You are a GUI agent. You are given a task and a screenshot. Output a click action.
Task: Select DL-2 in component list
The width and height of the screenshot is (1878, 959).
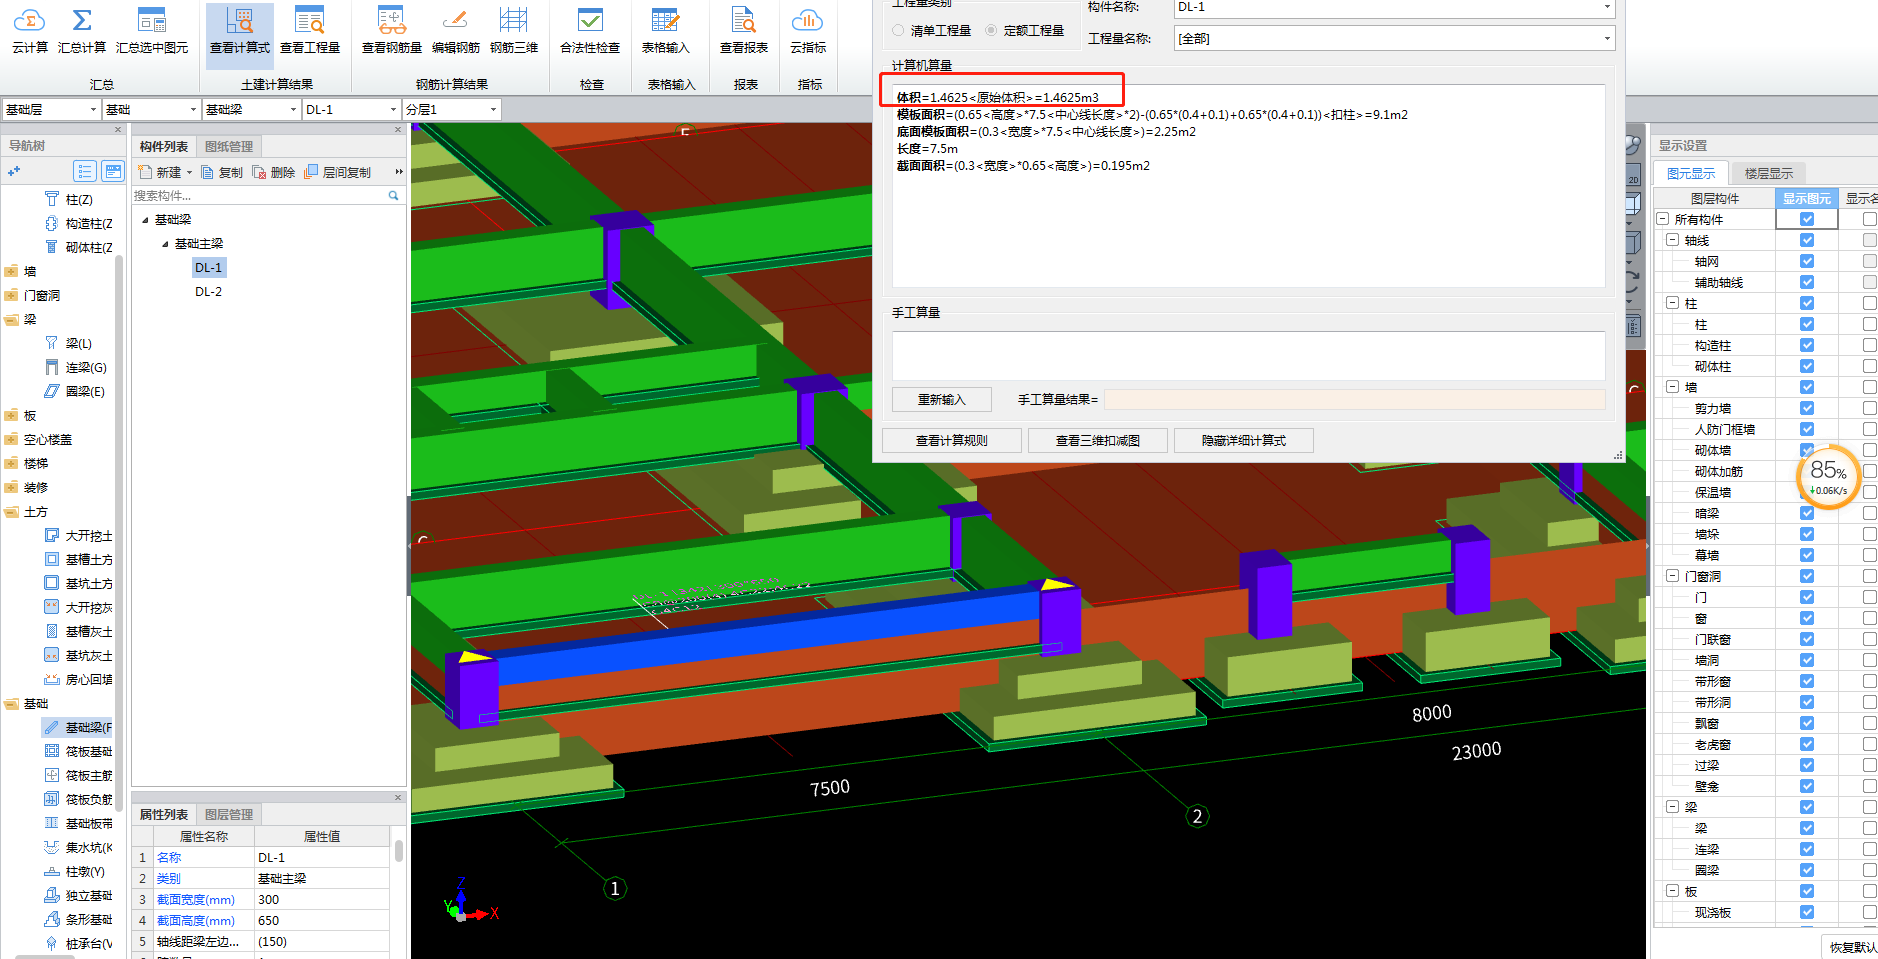[x=208, y=291]
